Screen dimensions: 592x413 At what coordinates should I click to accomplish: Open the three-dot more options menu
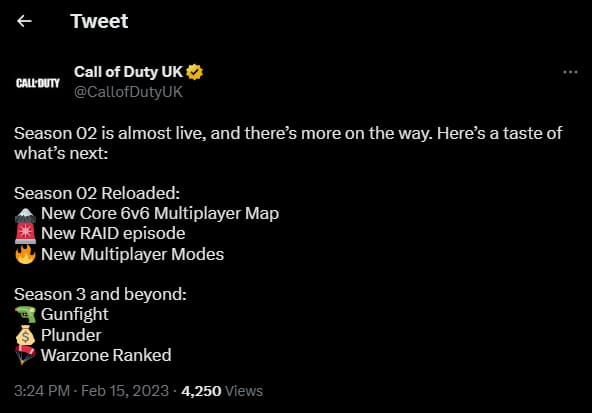570,72
